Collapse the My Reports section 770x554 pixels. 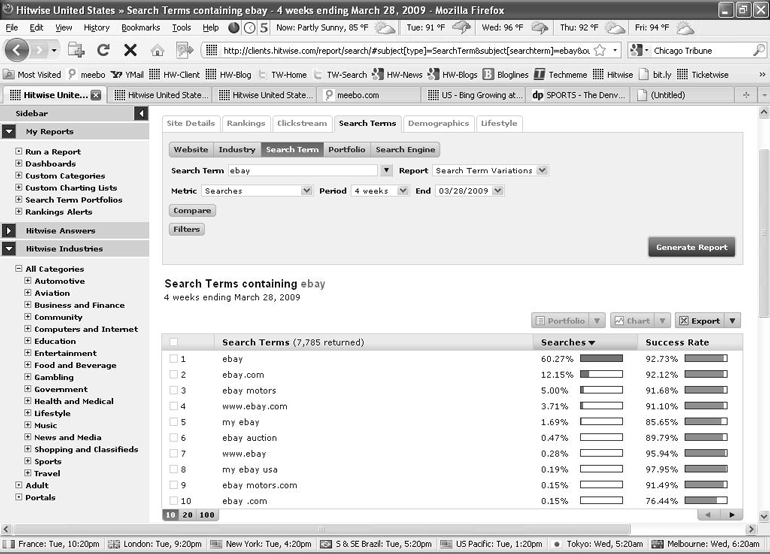pos(8,132)
